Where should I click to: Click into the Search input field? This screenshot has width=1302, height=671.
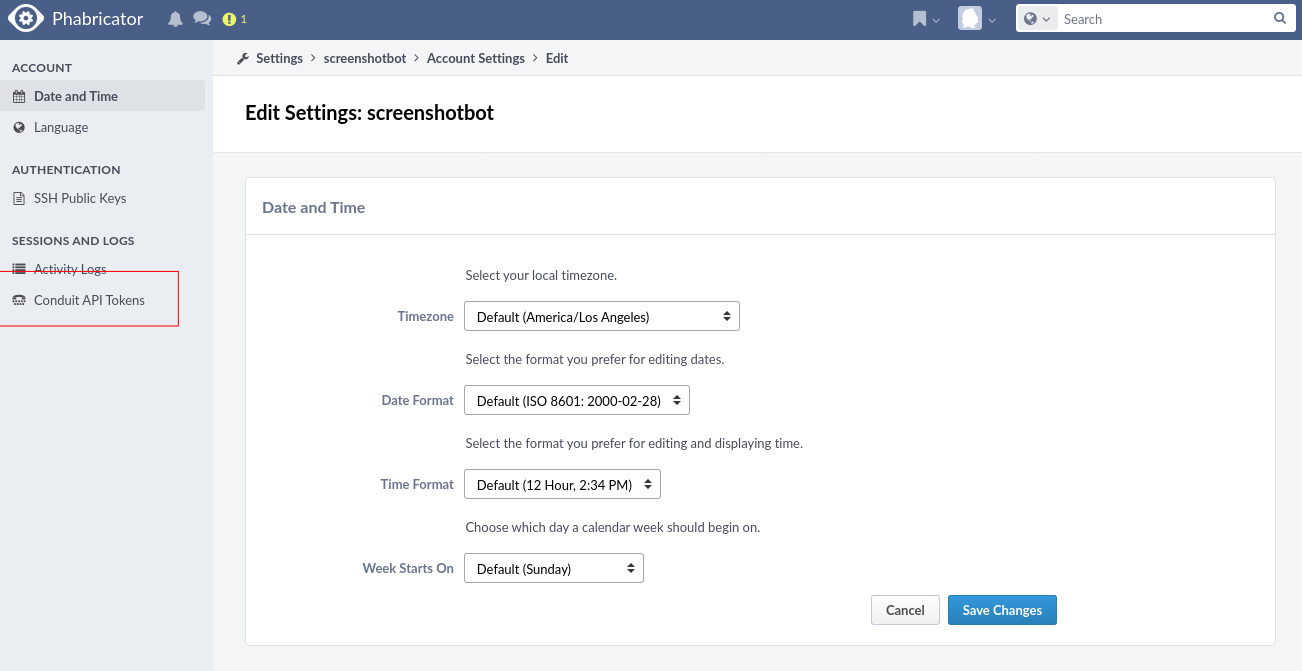pyautogui.click(x=1162, y=19)
